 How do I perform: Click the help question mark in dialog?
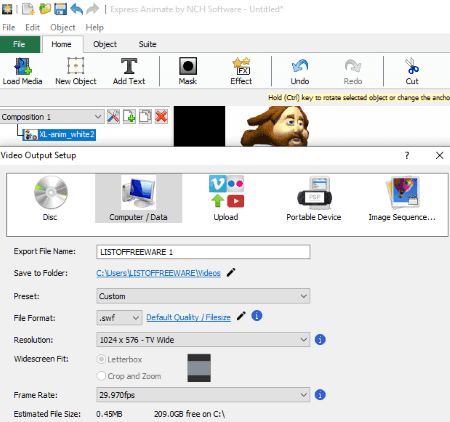click(x=407, y=155)
